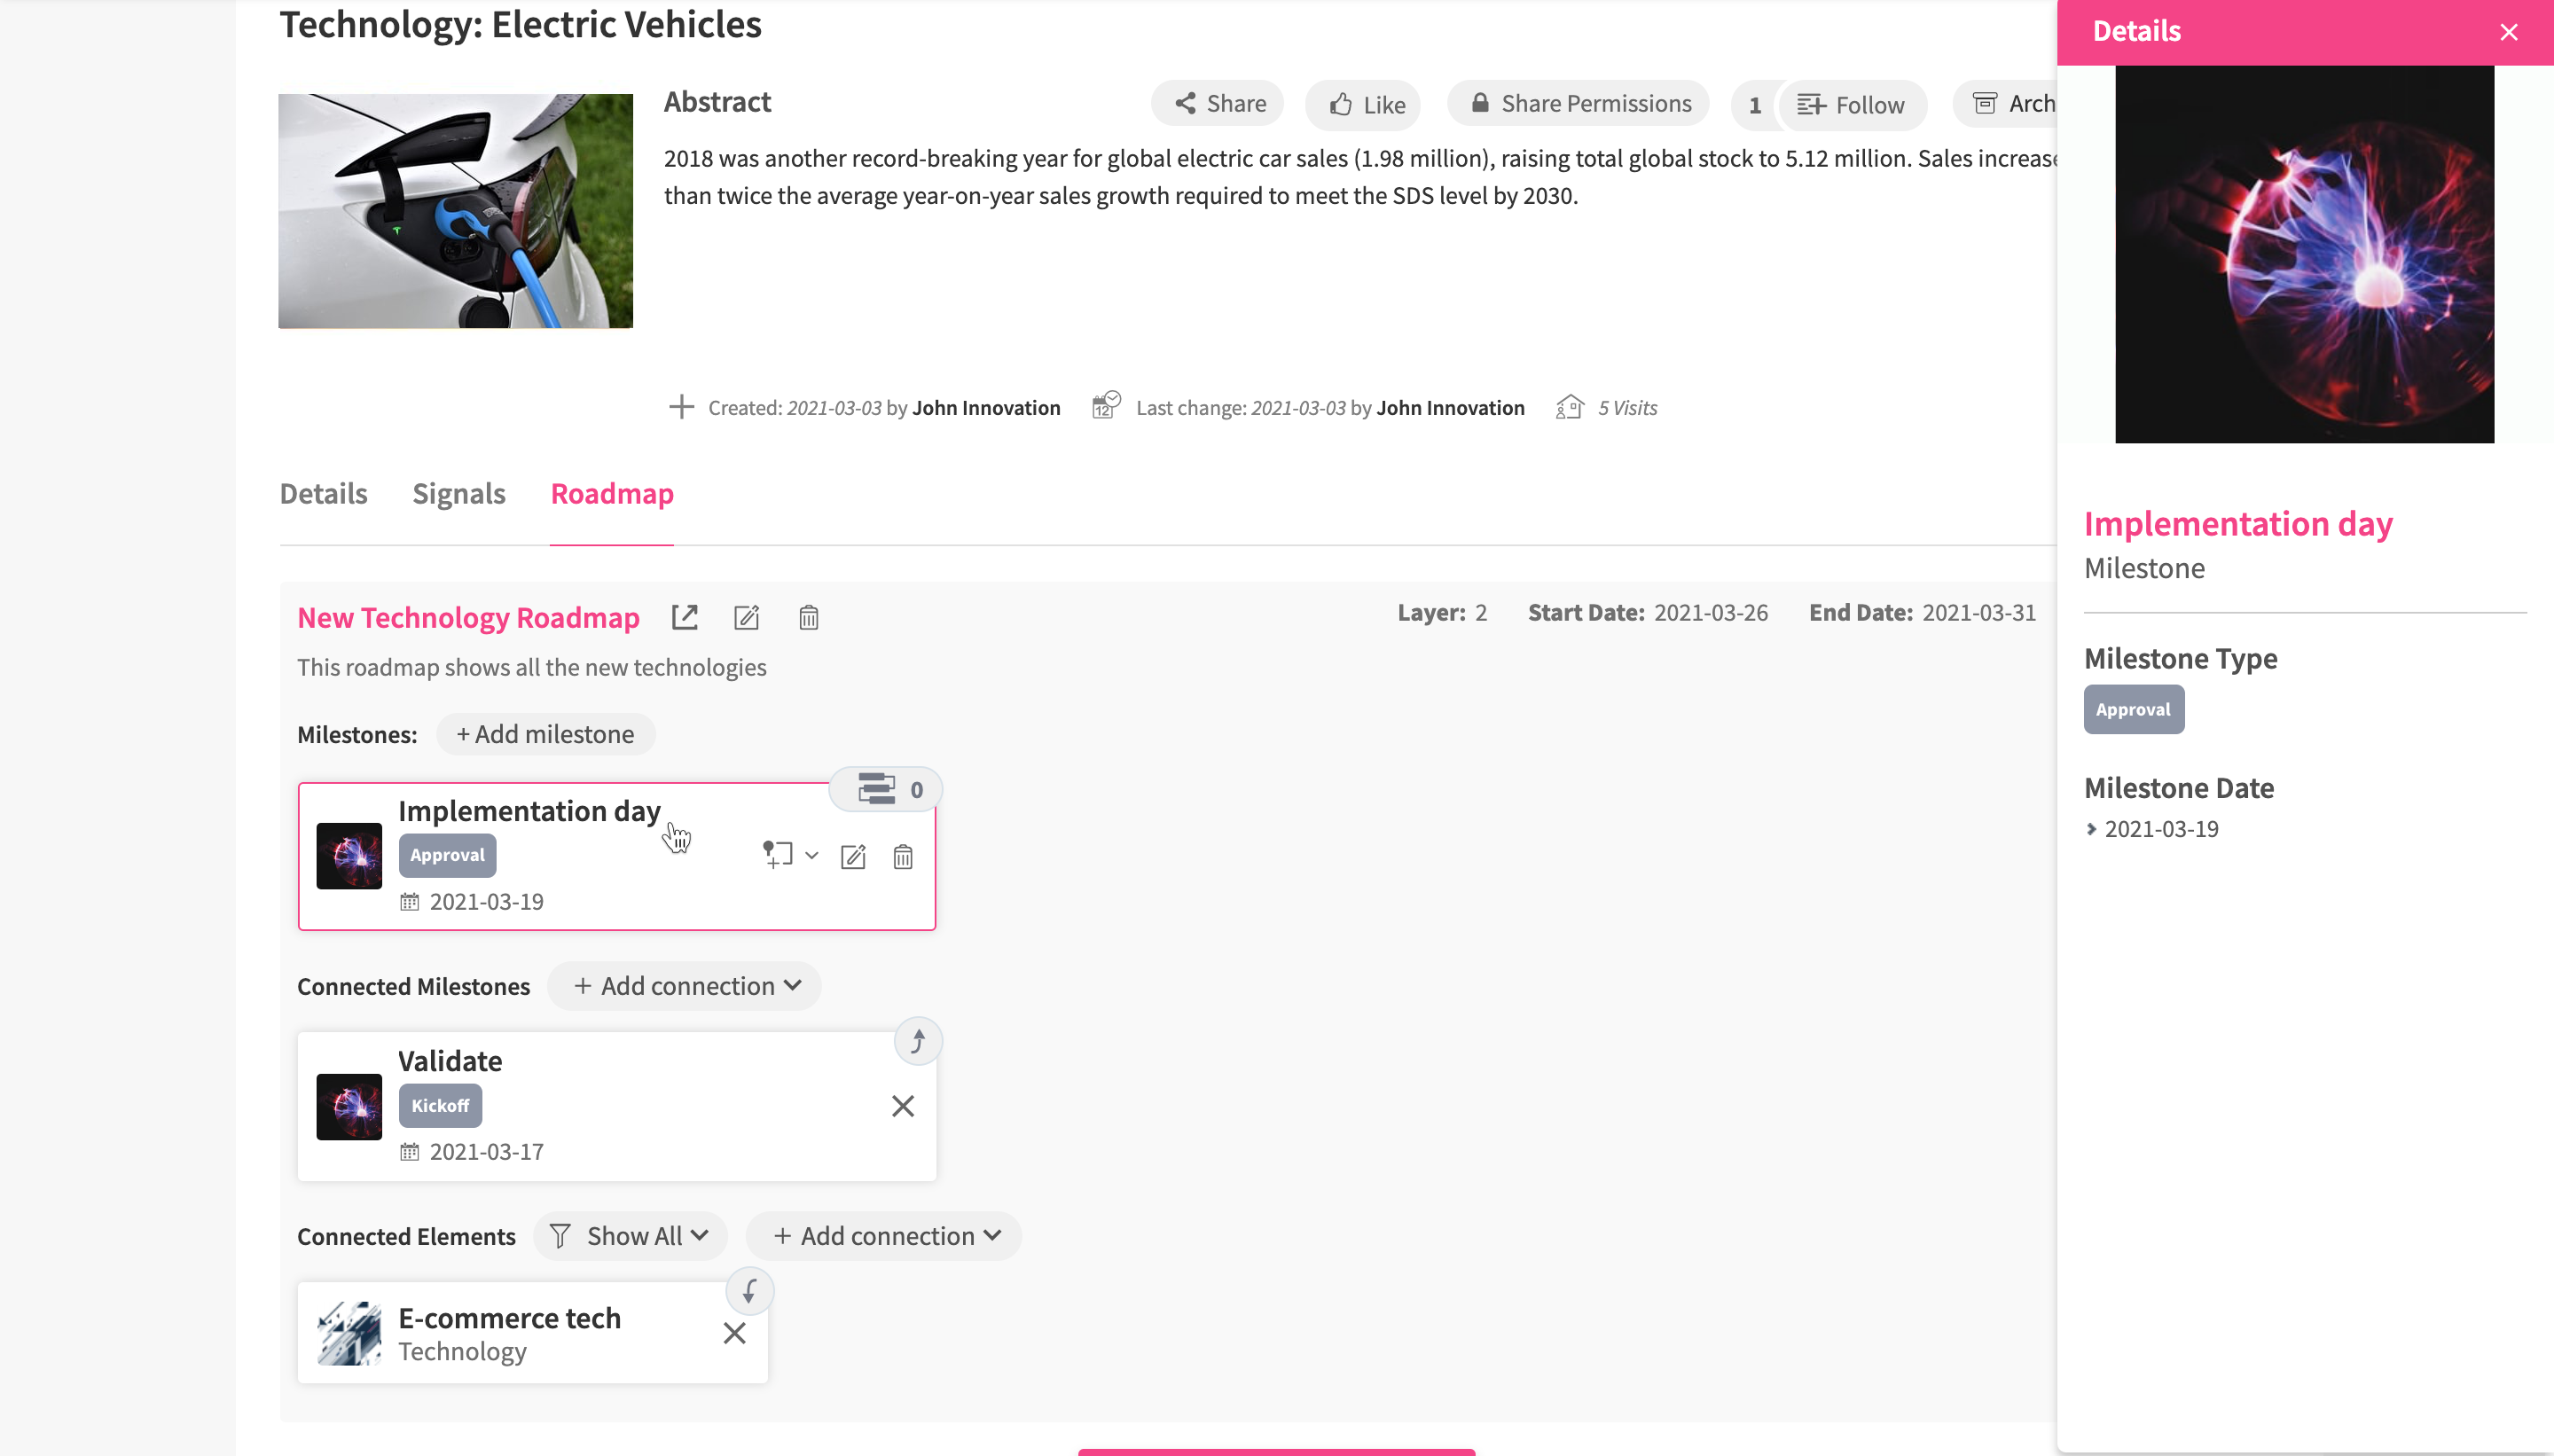This screenshot has height=1456, width=2554.
Task: Open roadmap in new window icon
Action: point(684,617)
